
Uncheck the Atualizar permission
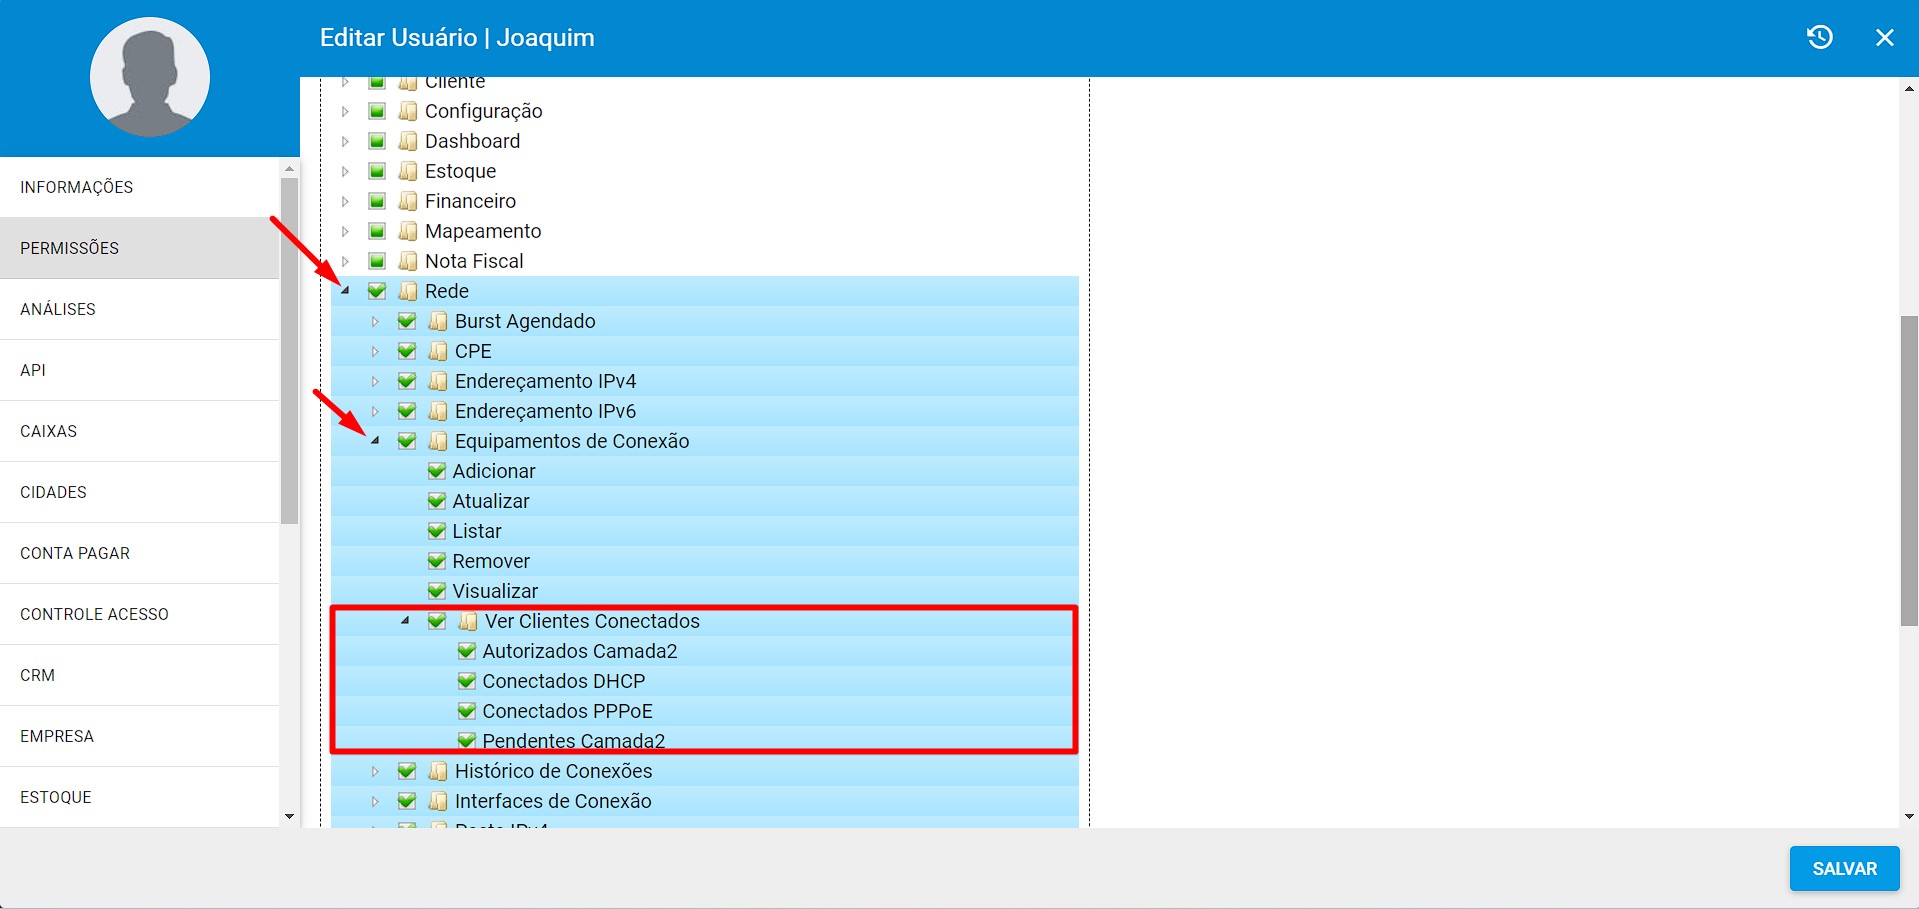click(x=437, y=501)
